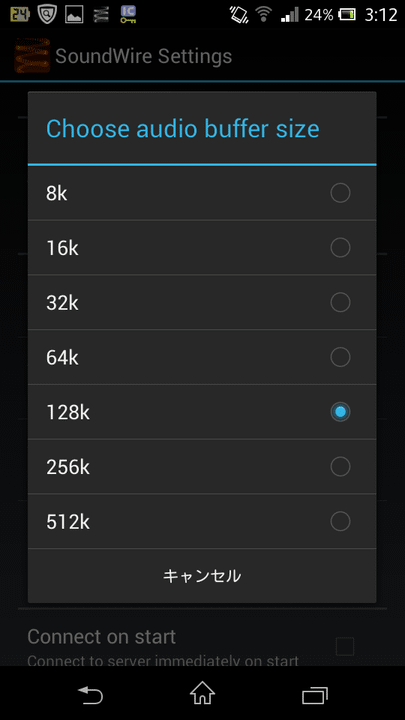405x720 pixels.
Task: Tap the security shield status bar icon
Action: tap(47, 14)
